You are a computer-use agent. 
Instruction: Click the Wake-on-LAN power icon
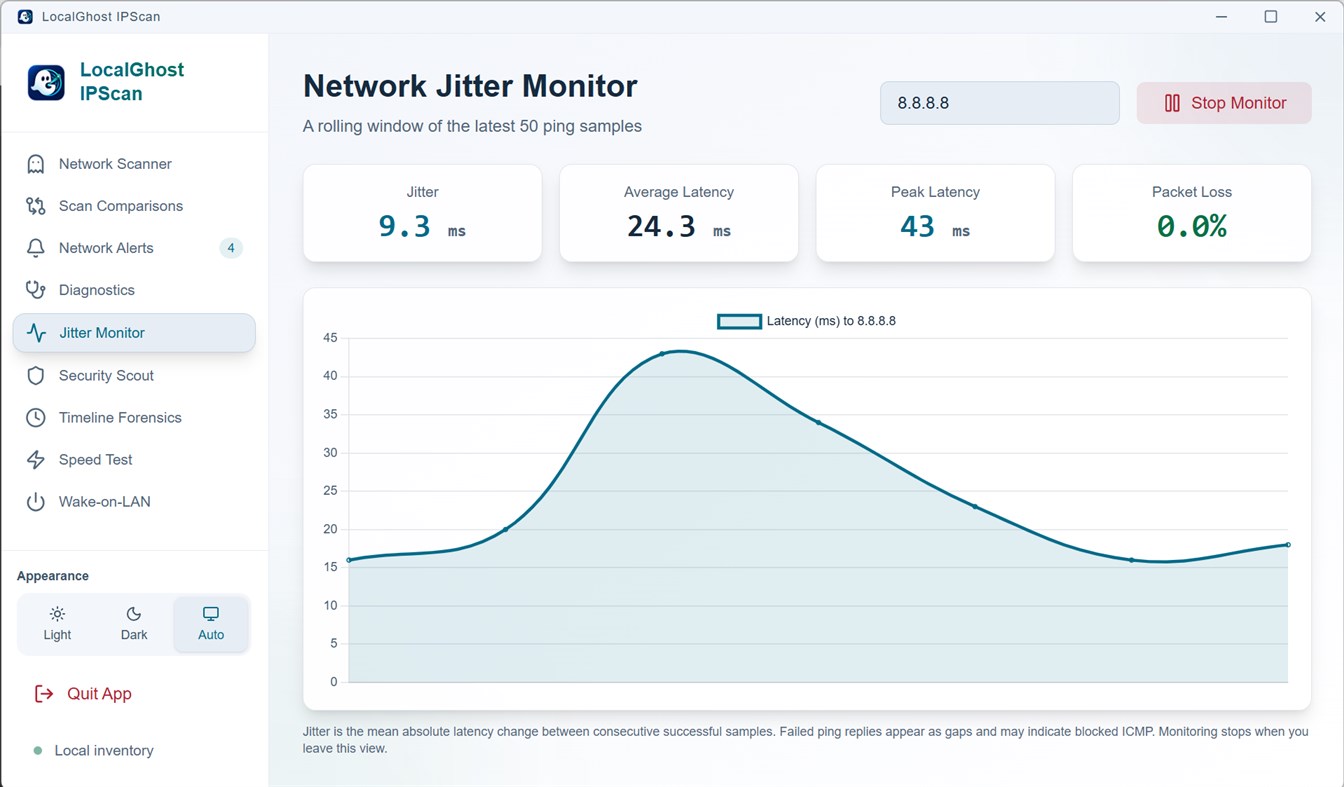click(x=36, y=502)
